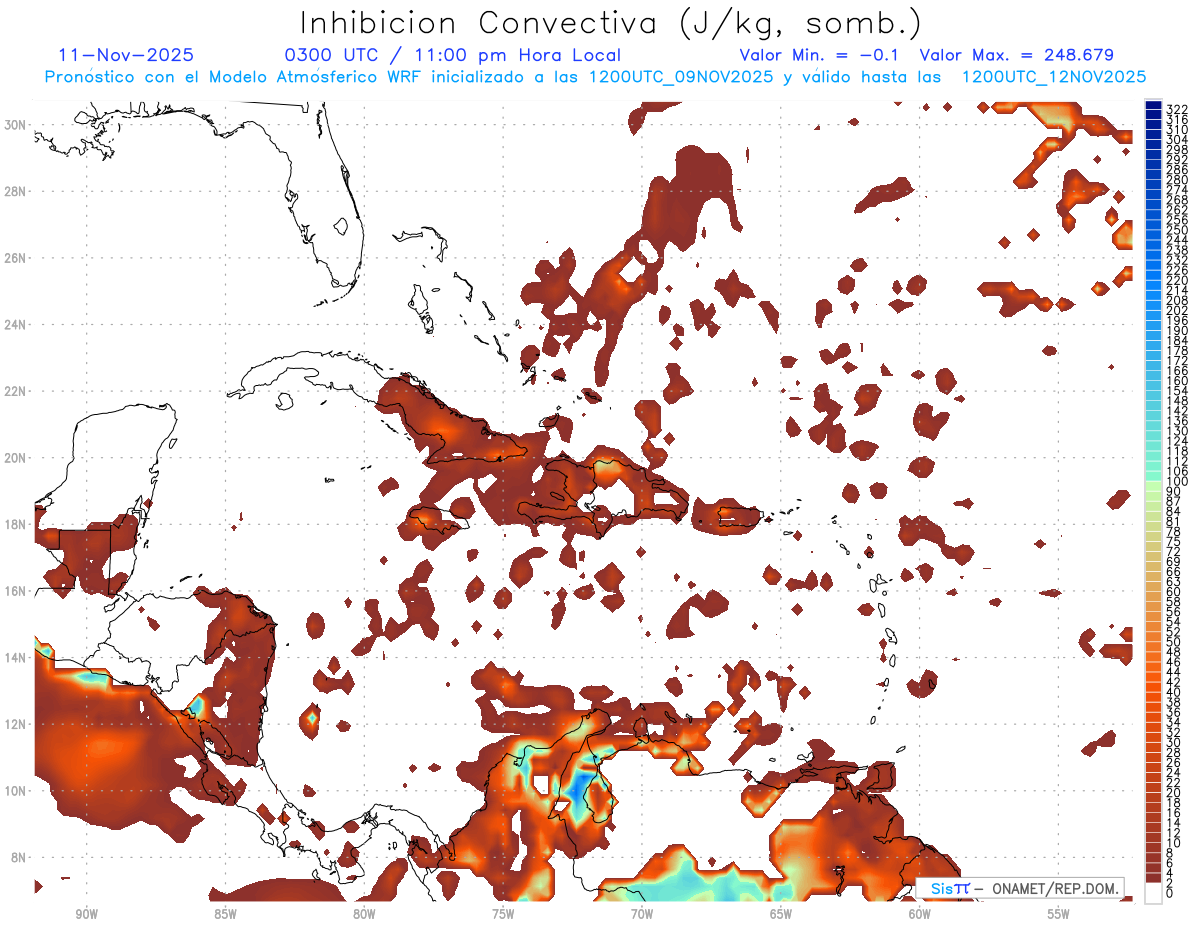Click the '14N' latitude label
This screenshot has width=1200, height=927.
(15, 658)
